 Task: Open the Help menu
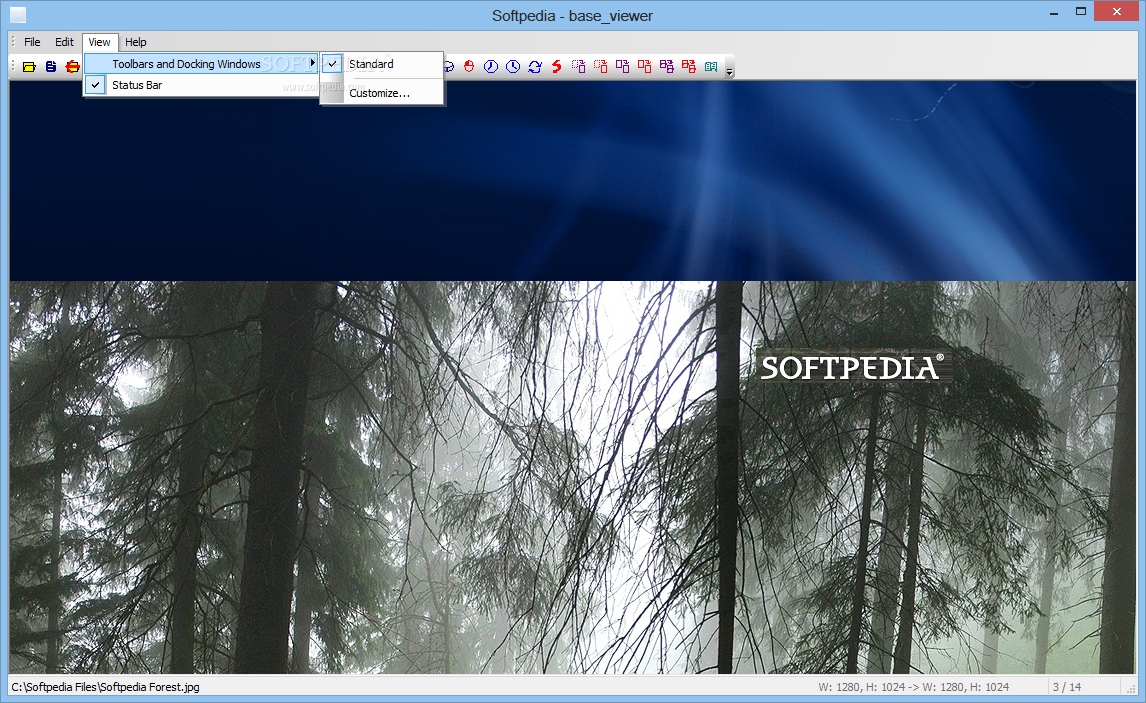point(136,42)
